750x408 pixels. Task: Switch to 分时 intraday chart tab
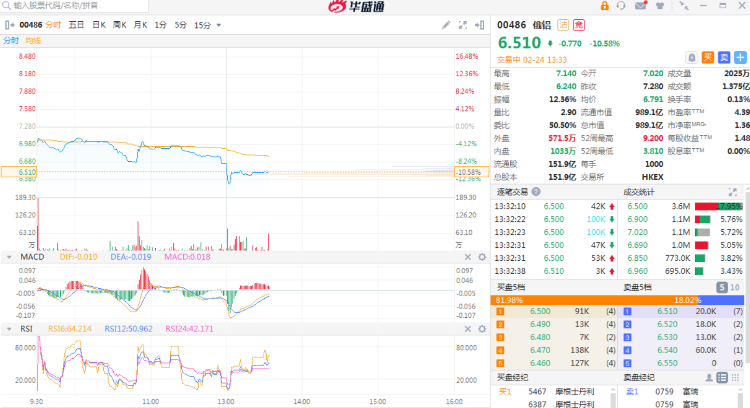pos(53,25)
